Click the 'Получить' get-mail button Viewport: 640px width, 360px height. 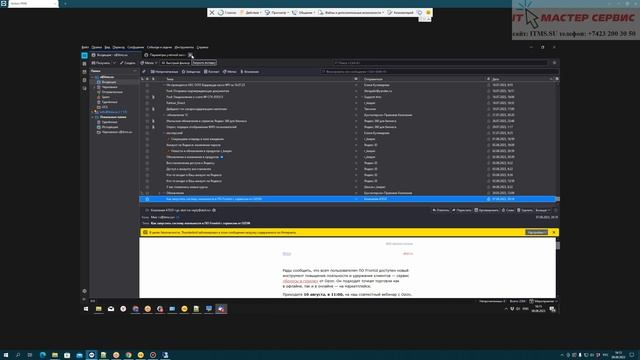pos(101,63)
